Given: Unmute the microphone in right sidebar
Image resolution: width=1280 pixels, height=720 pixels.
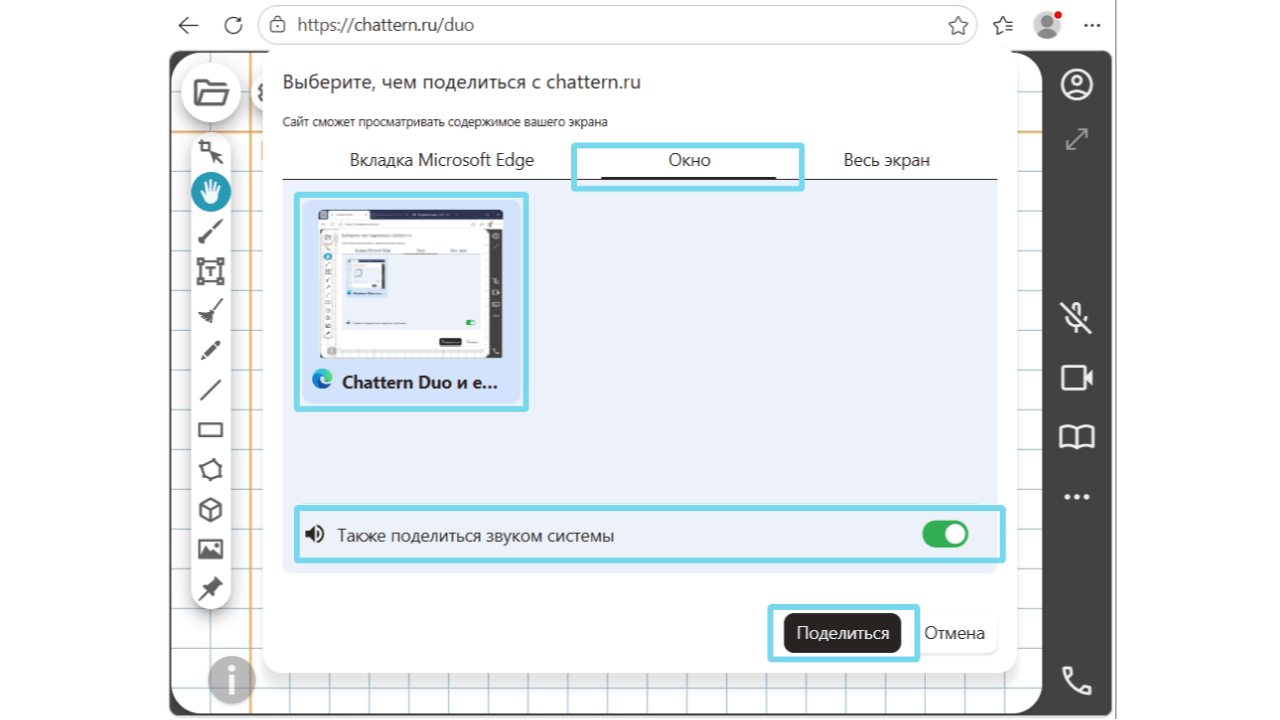Looking at the screenshot, I should point(1077,317).
